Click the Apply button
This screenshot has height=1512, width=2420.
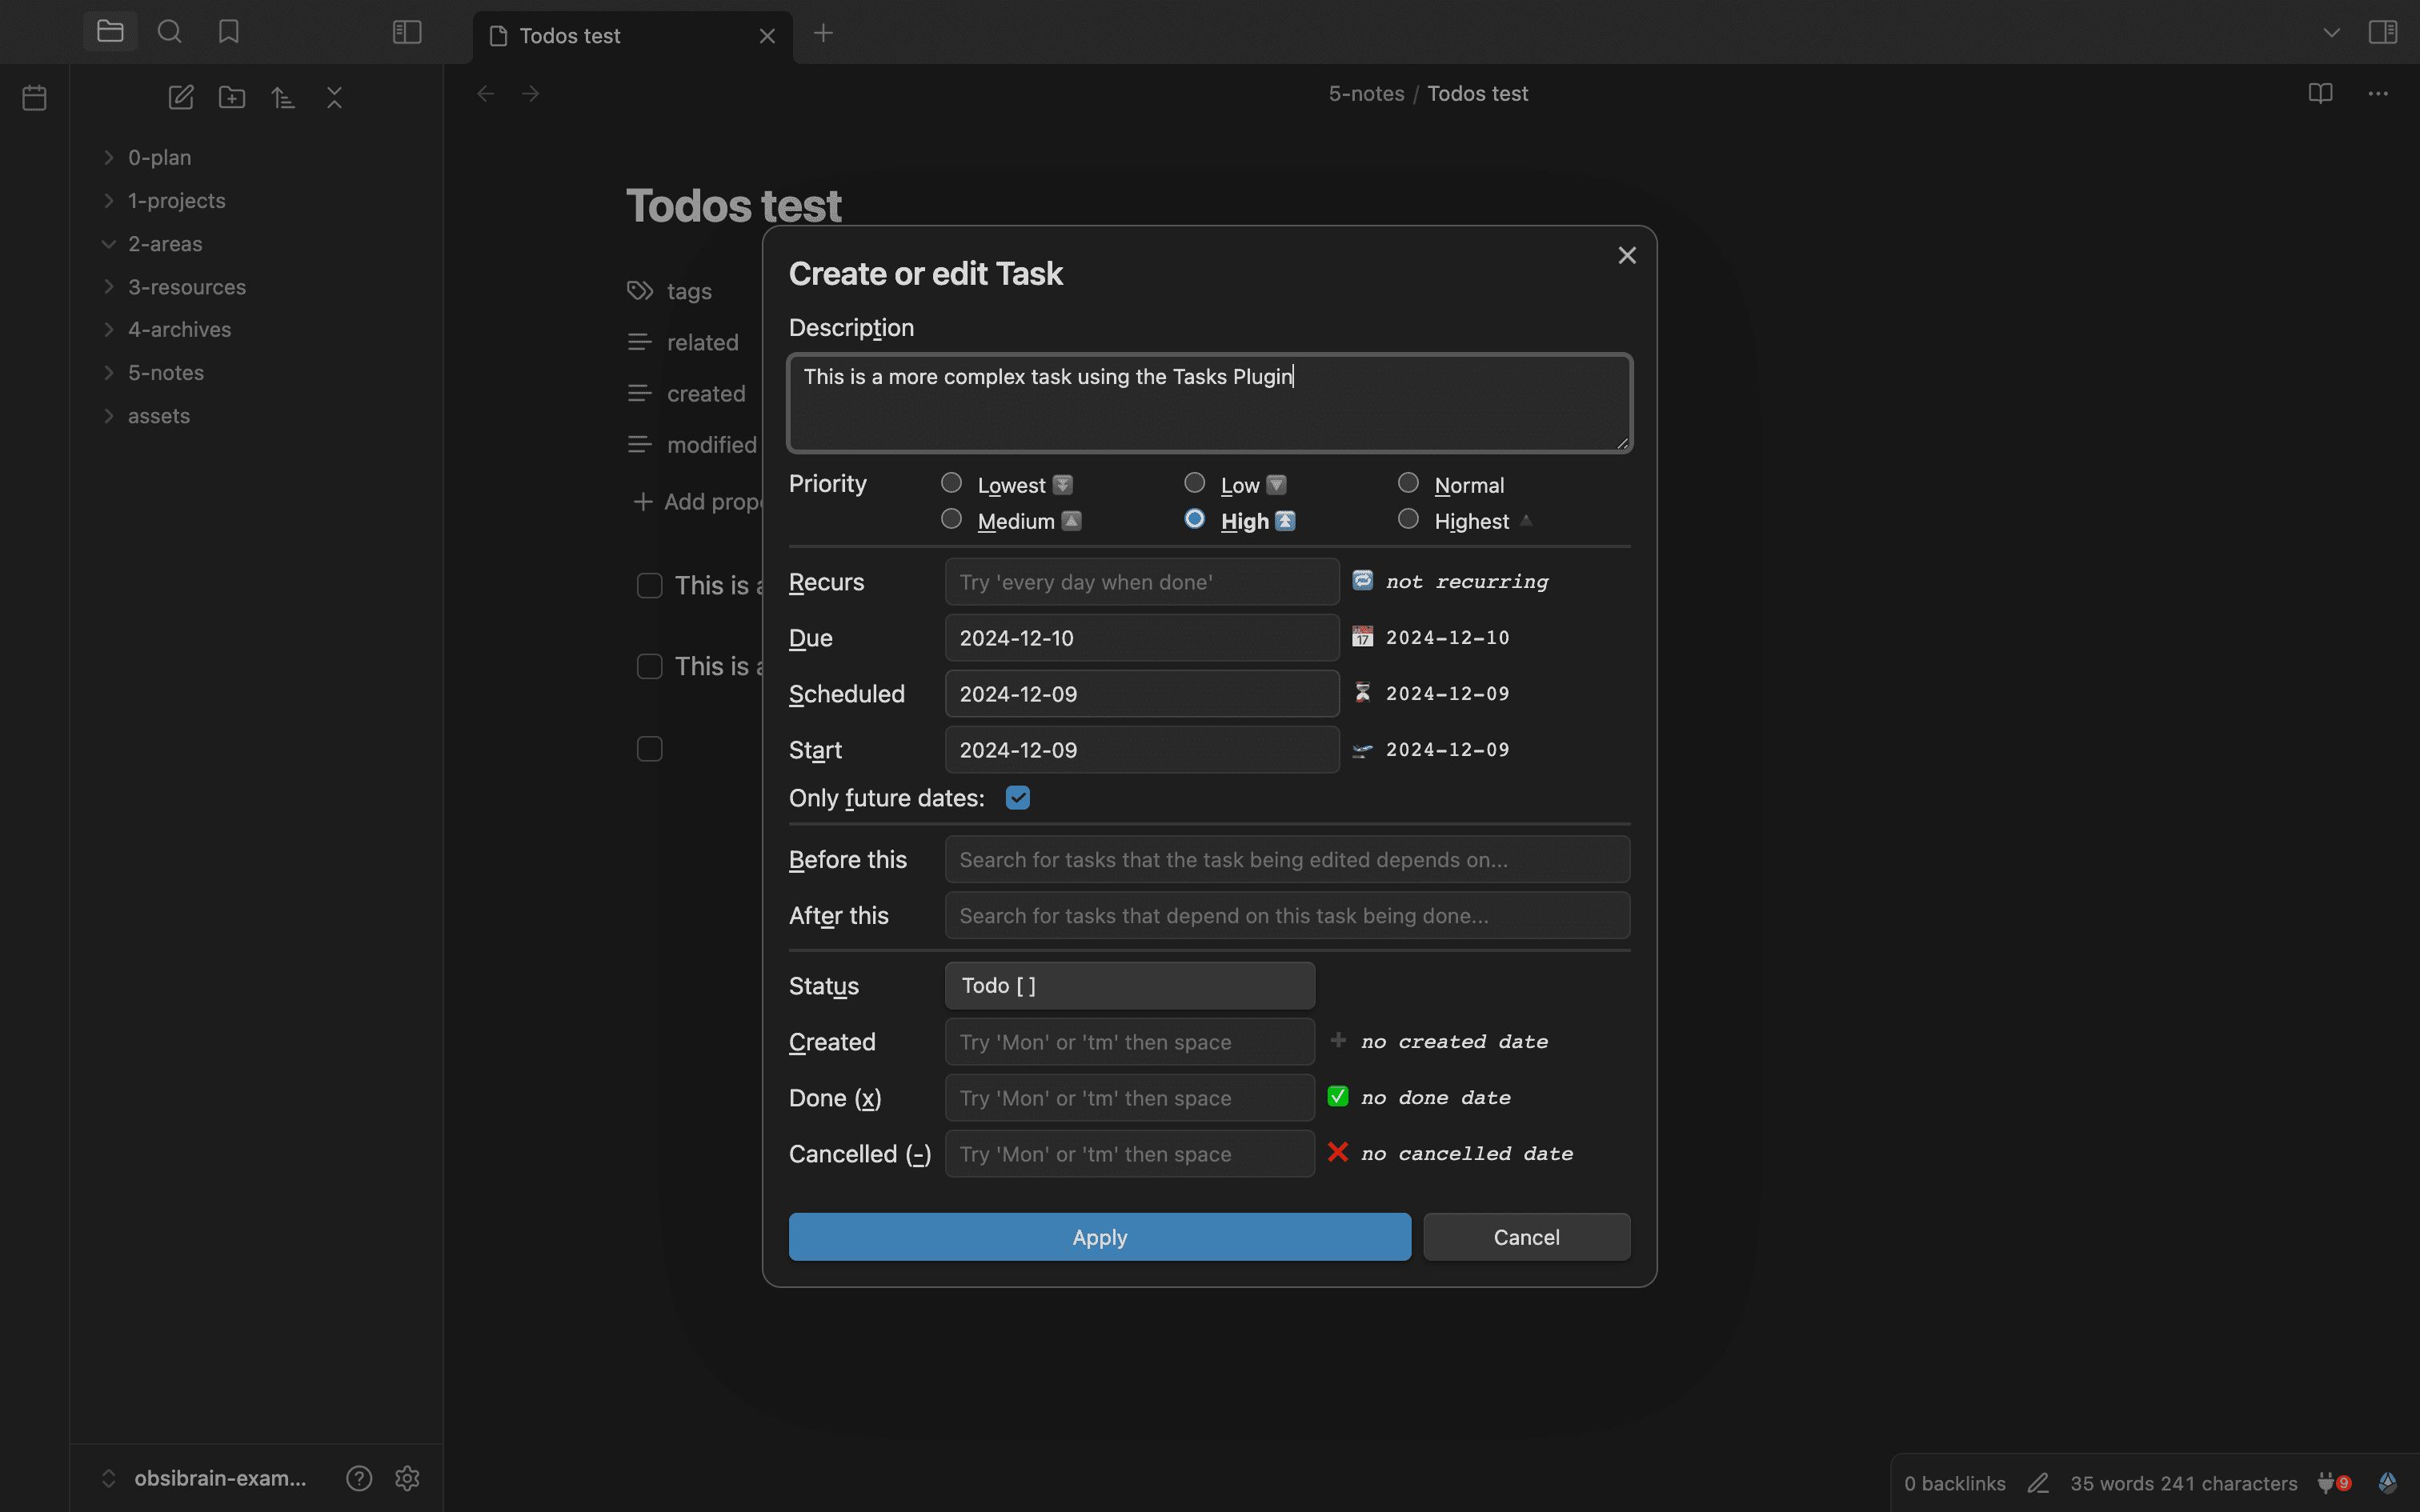[1100, 1237]
